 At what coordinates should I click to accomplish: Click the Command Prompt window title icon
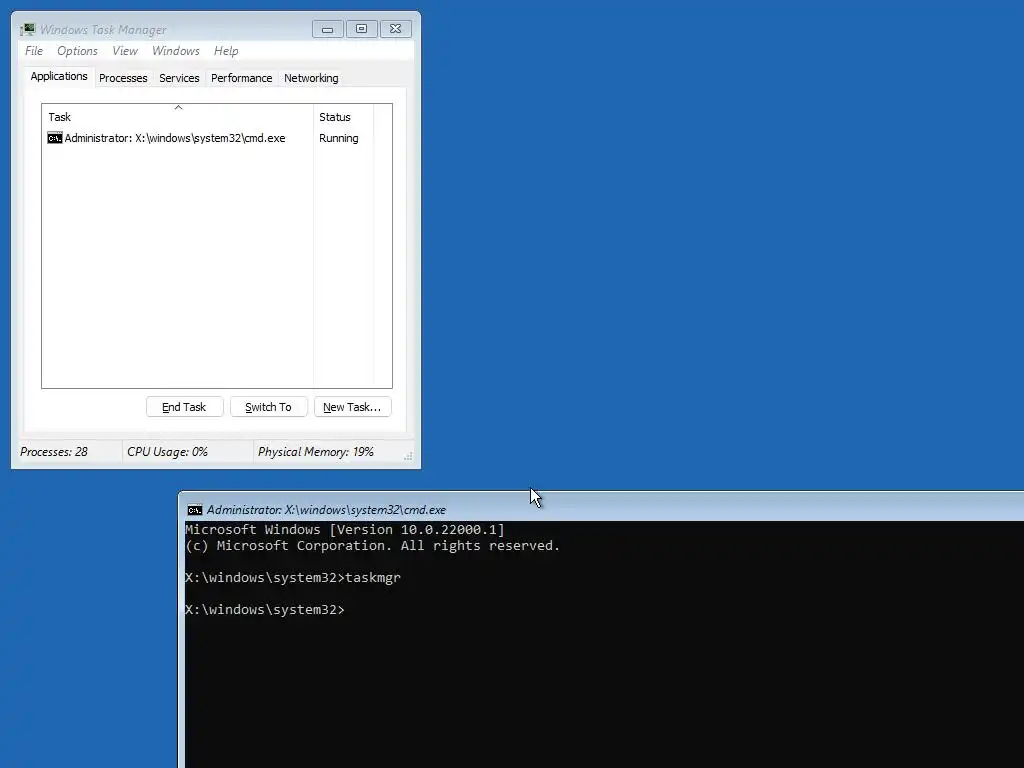point(195,510)
